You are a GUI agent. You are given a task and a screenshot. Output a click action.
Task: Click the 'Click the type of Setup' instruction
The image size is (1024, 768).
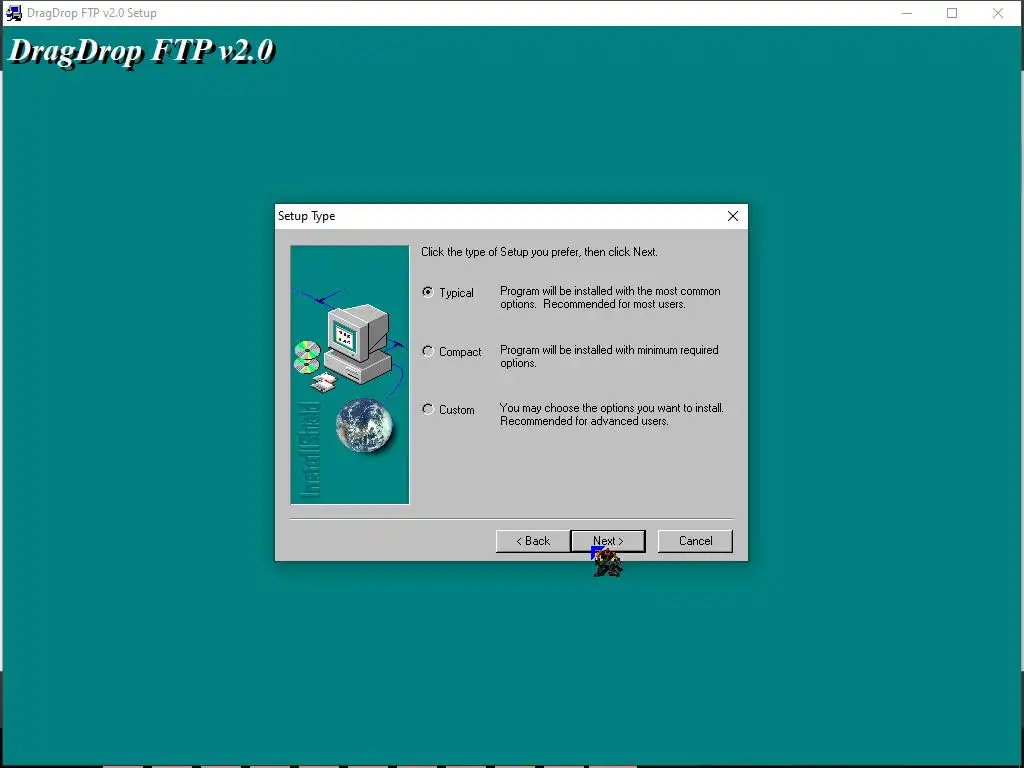[x=539, y=252]
